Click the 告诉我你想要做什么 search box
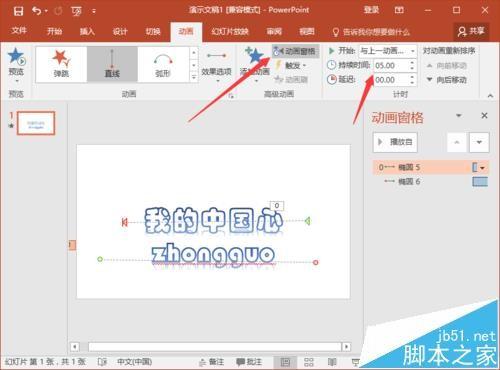 (371, 32)
